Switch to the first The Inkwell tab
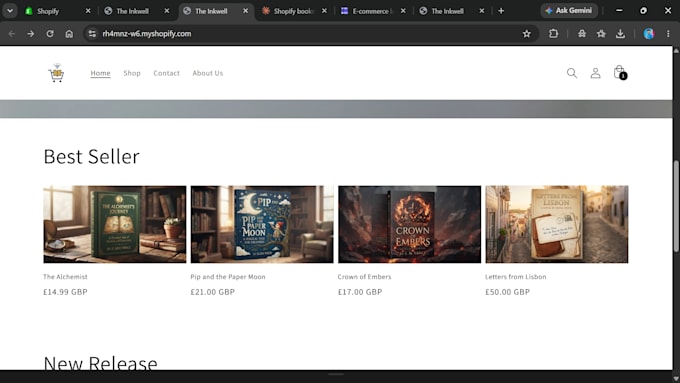This screenshot has width=680, height=383. pos(137,11)
